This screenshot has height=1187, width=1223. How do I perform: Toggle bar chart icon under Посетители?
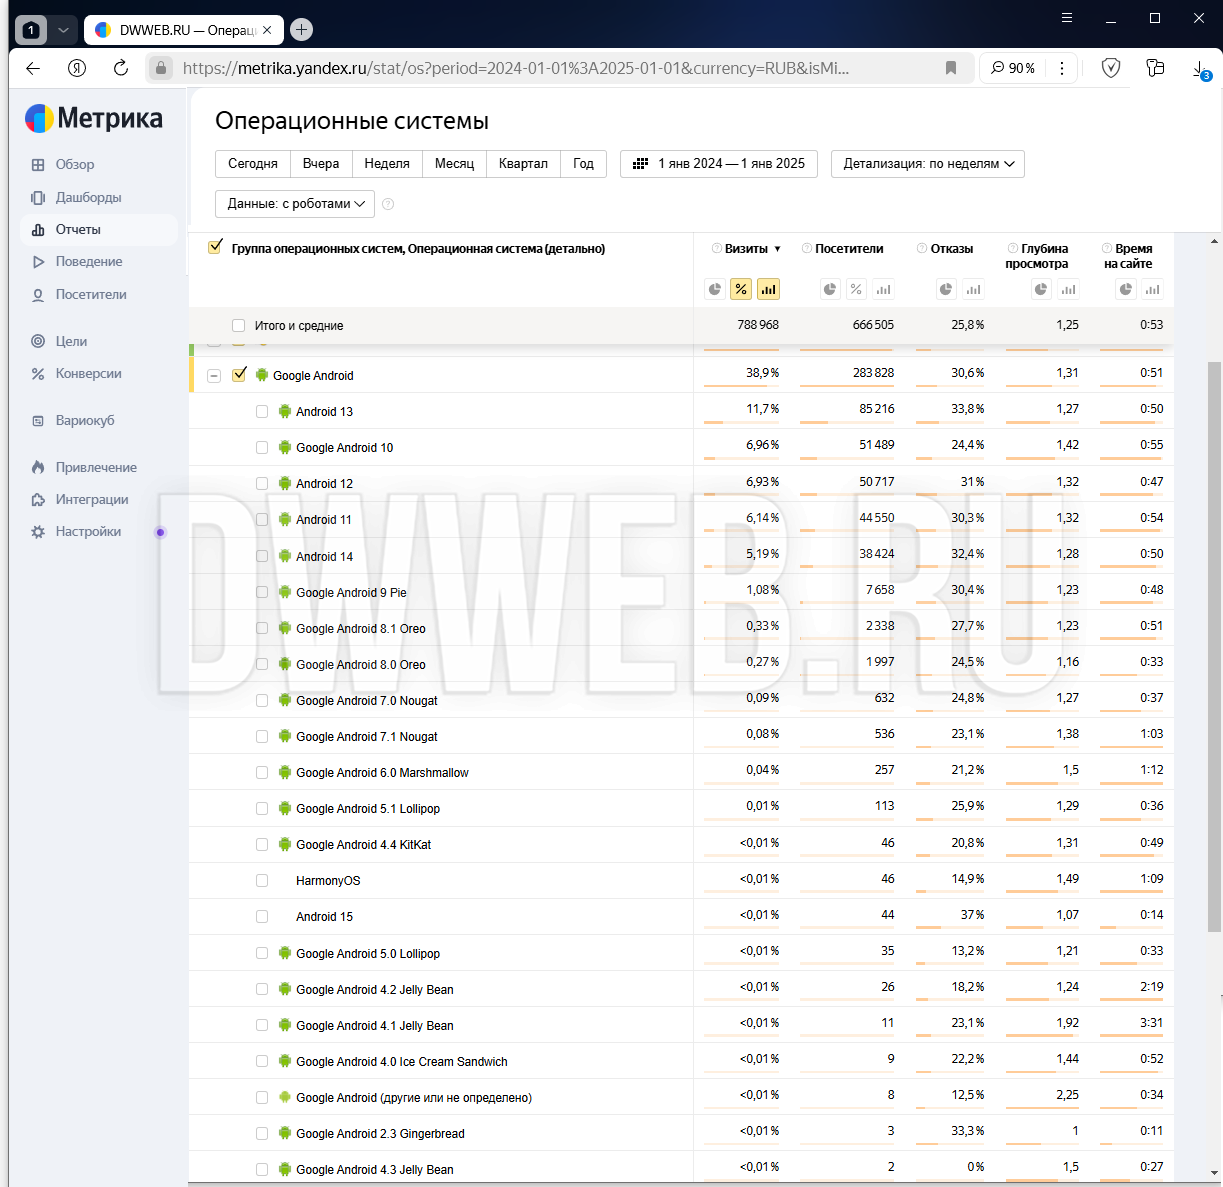pos(883,289)
